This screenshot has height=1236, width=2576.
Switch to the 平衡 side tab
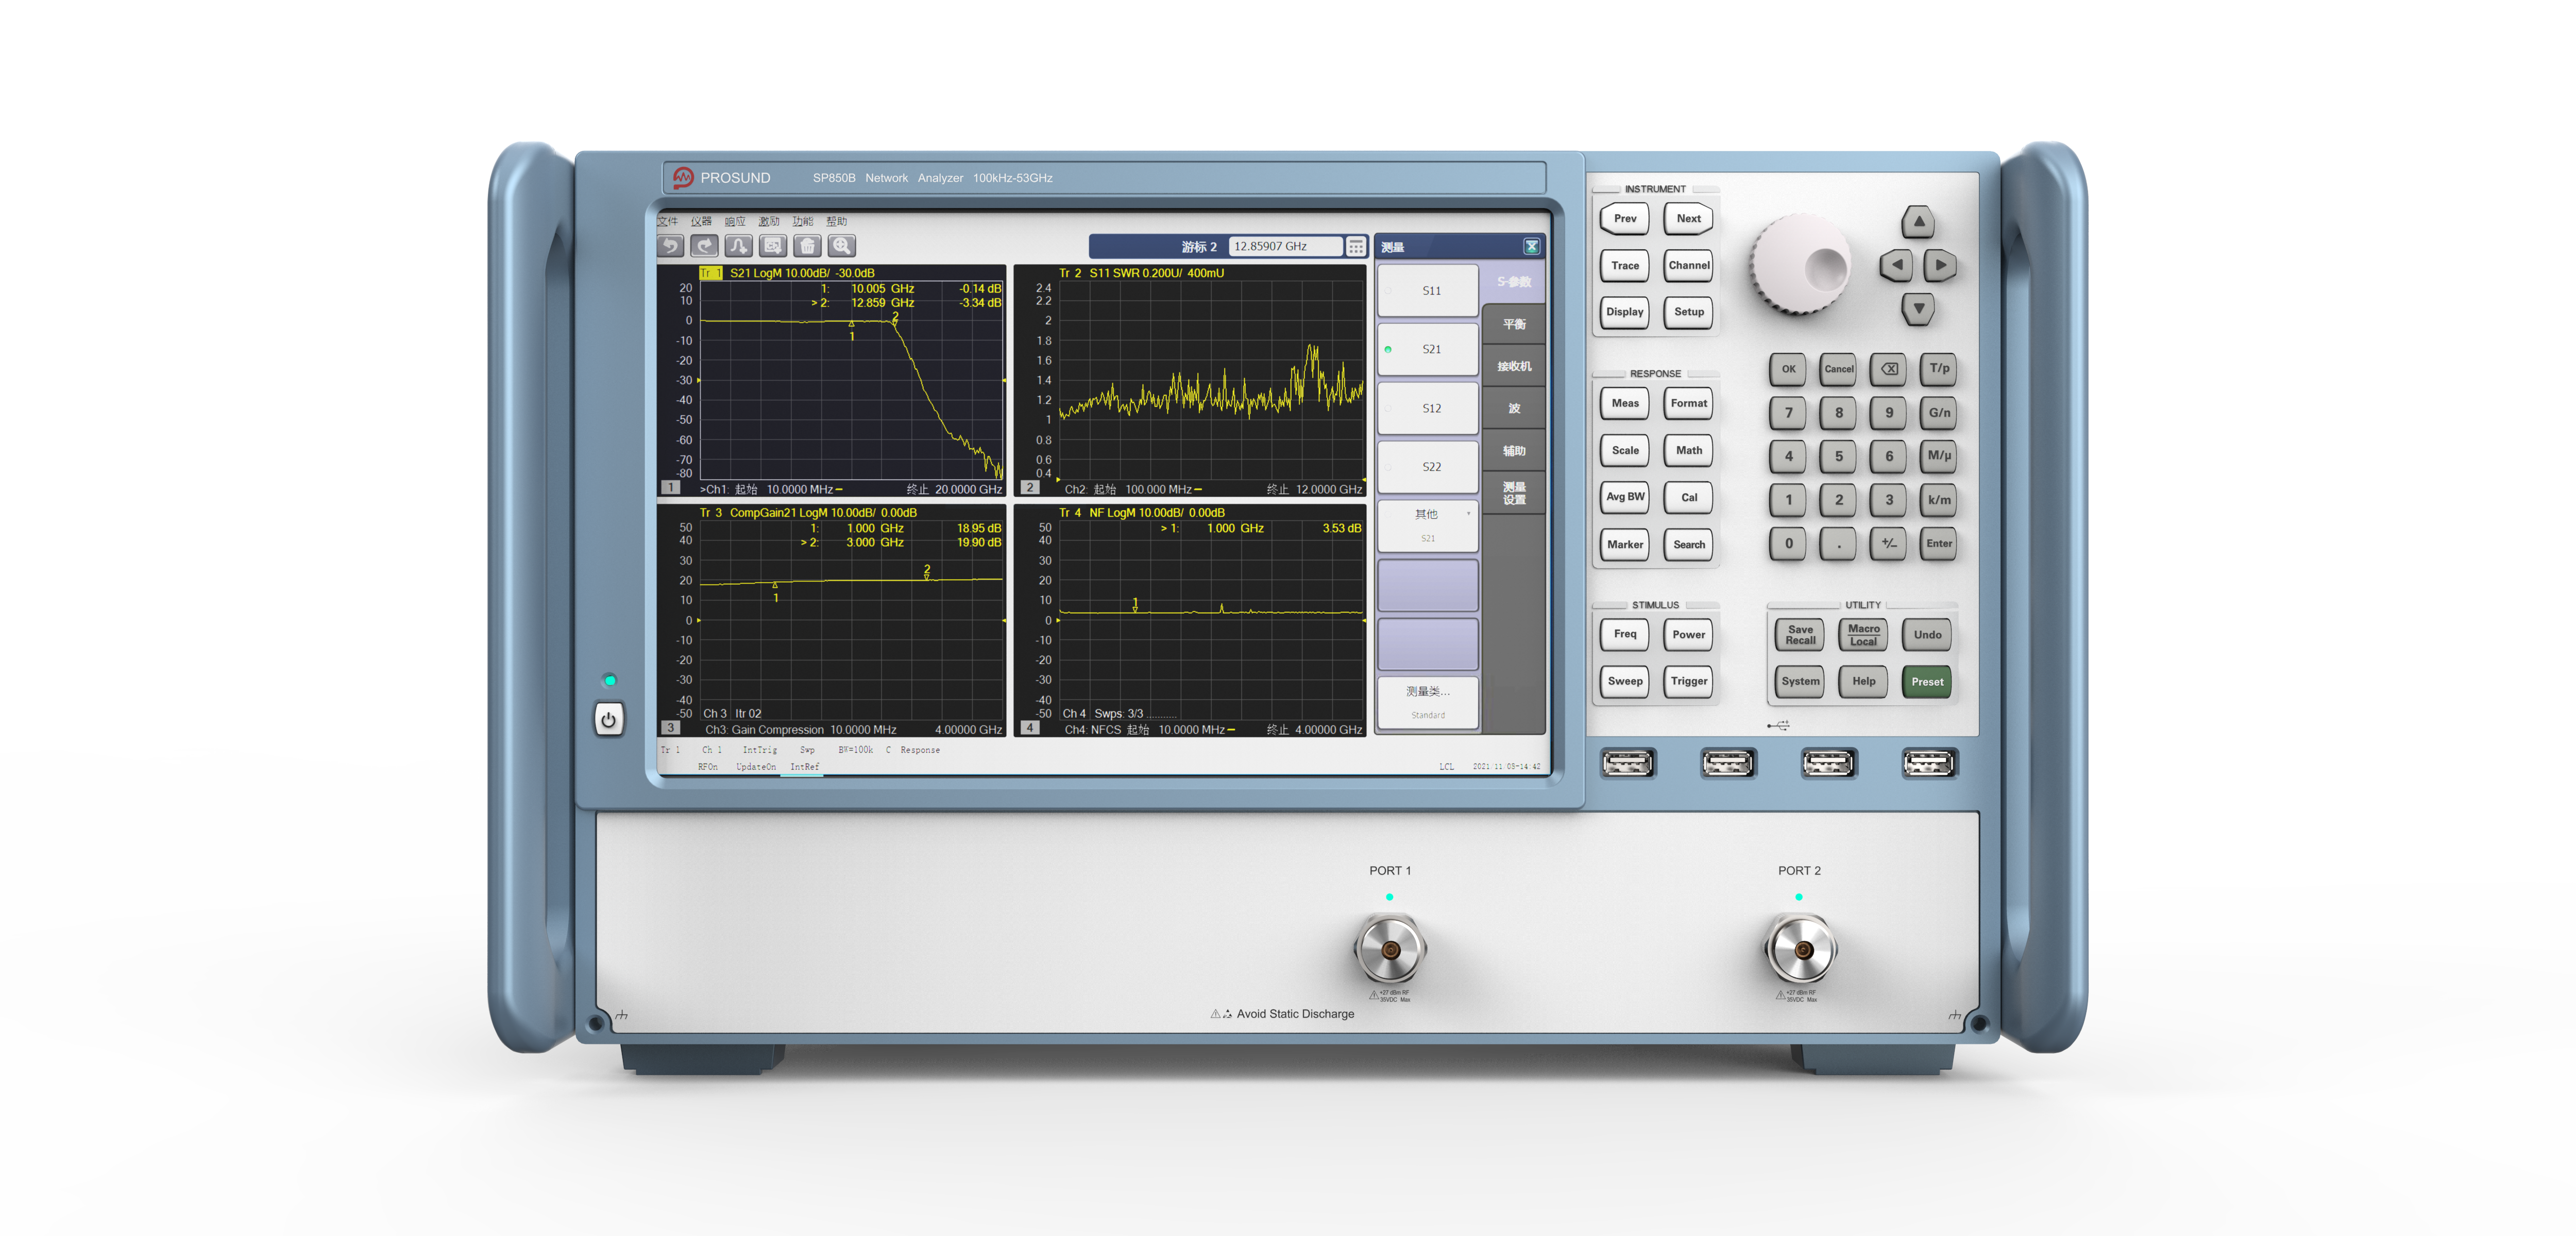pyautogui.click(x=1514, y=324)
